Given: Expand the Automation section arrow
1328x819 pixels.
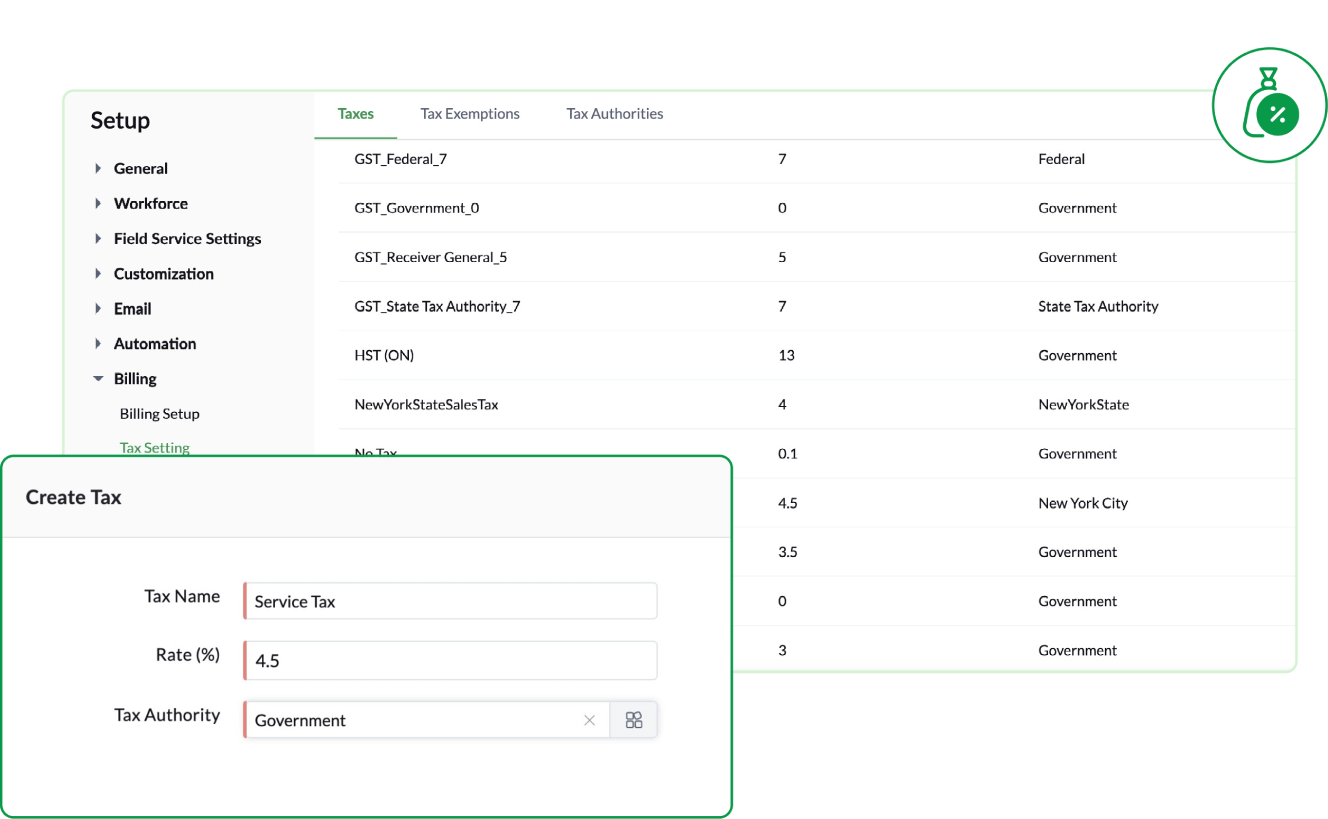Looking at the screenshot, I should tap(98, 344).
